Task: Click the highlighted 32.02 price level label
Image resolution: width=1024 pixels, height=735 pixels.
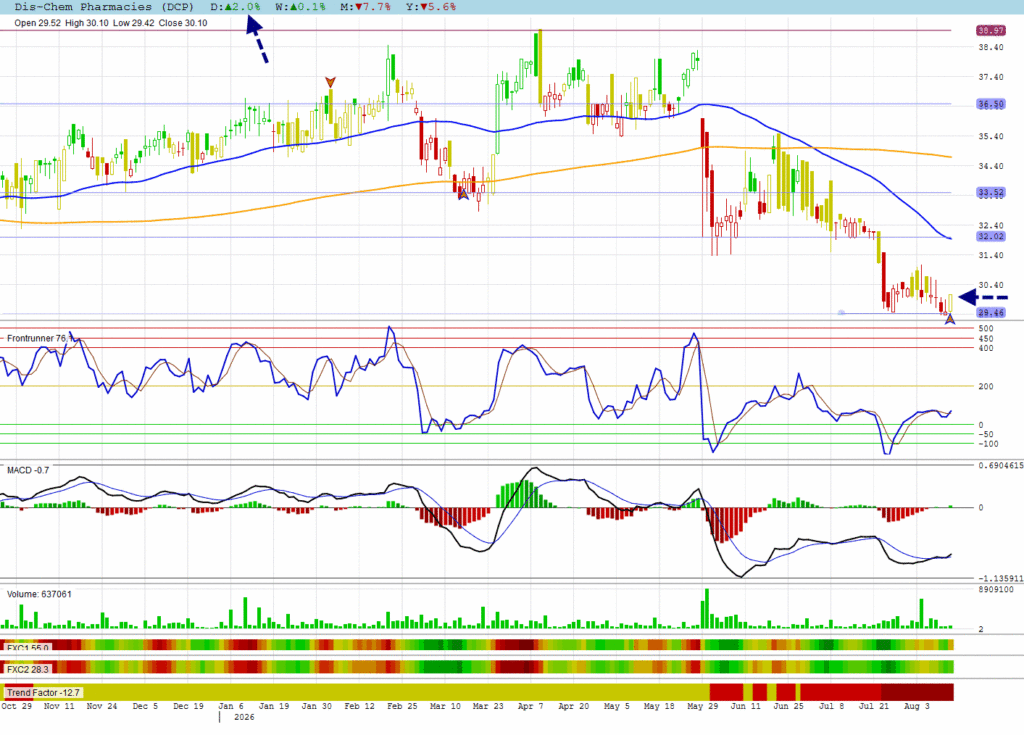Action: pyautogui.click(x=991, y=237)
